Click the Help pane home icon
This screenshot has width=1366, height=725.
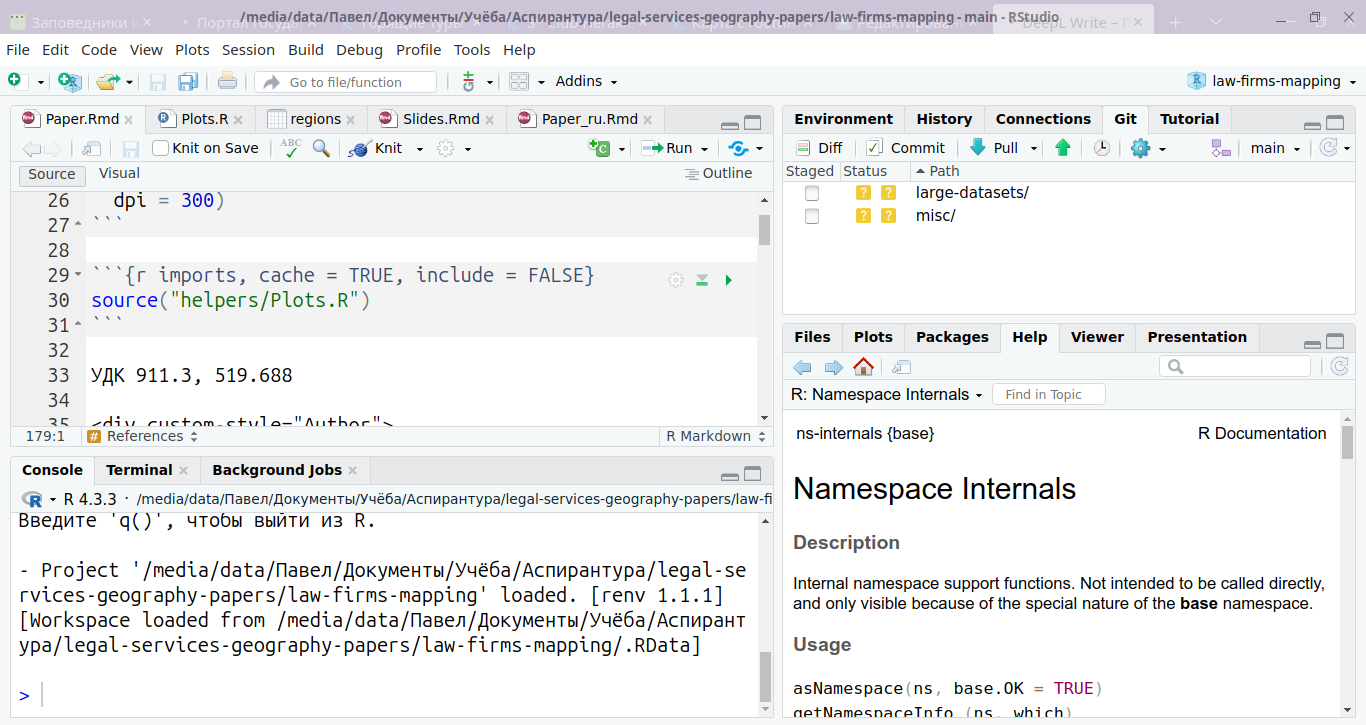[x=863, y=367]
